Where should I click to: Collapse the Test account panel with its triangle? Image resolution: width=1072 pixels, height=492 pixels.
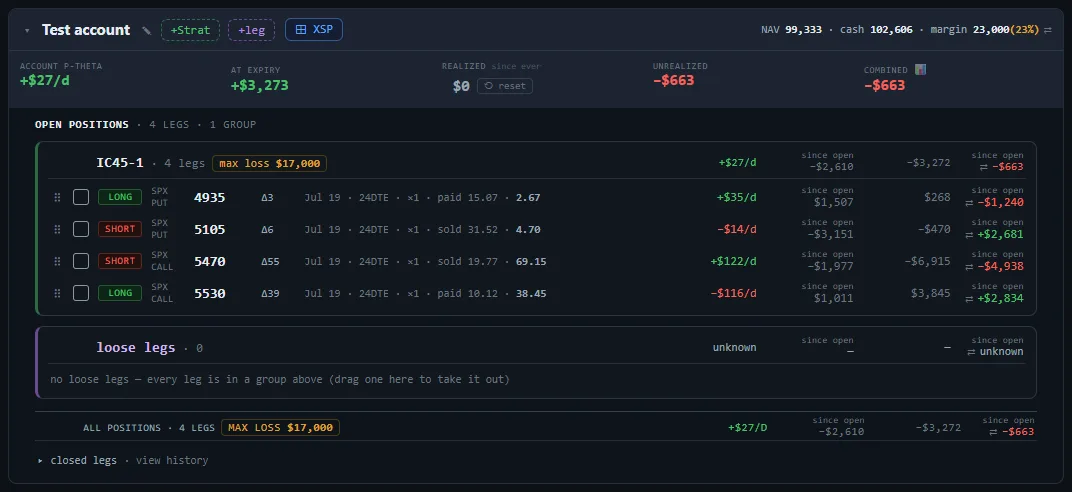(x=27, y=31)
